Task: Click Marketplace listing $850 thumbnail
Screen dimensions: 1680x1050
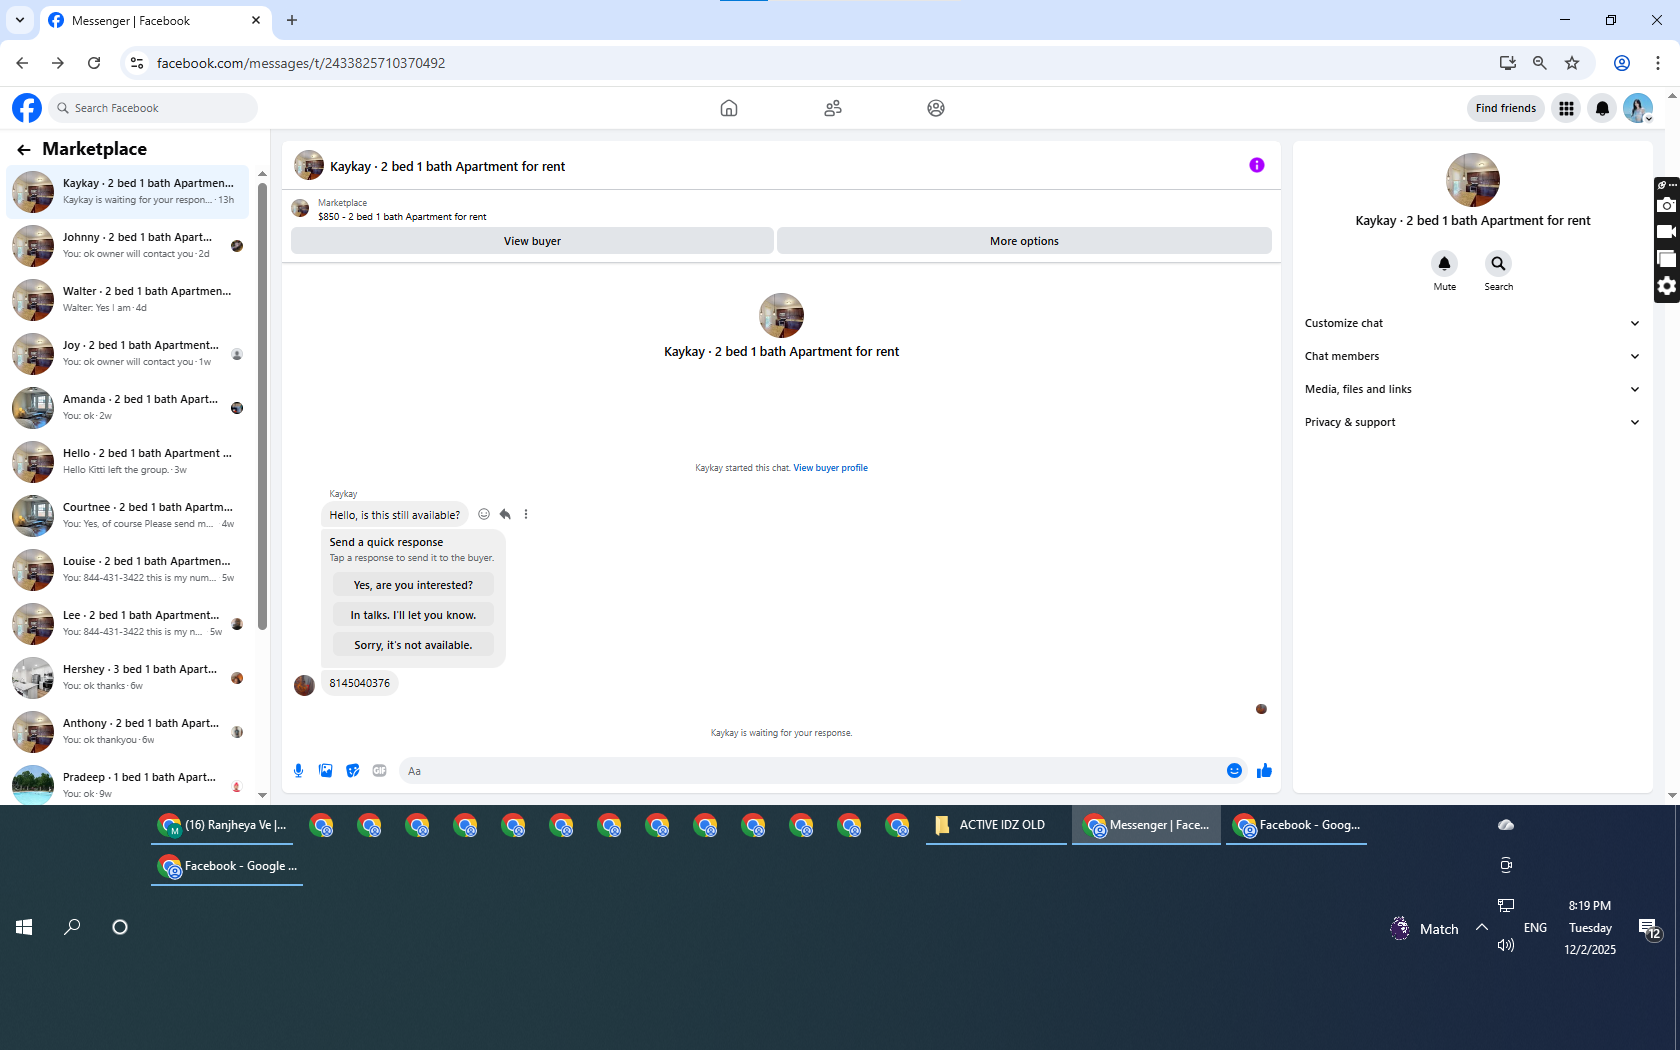Action: pyautogui.click(x=300, y=208)
